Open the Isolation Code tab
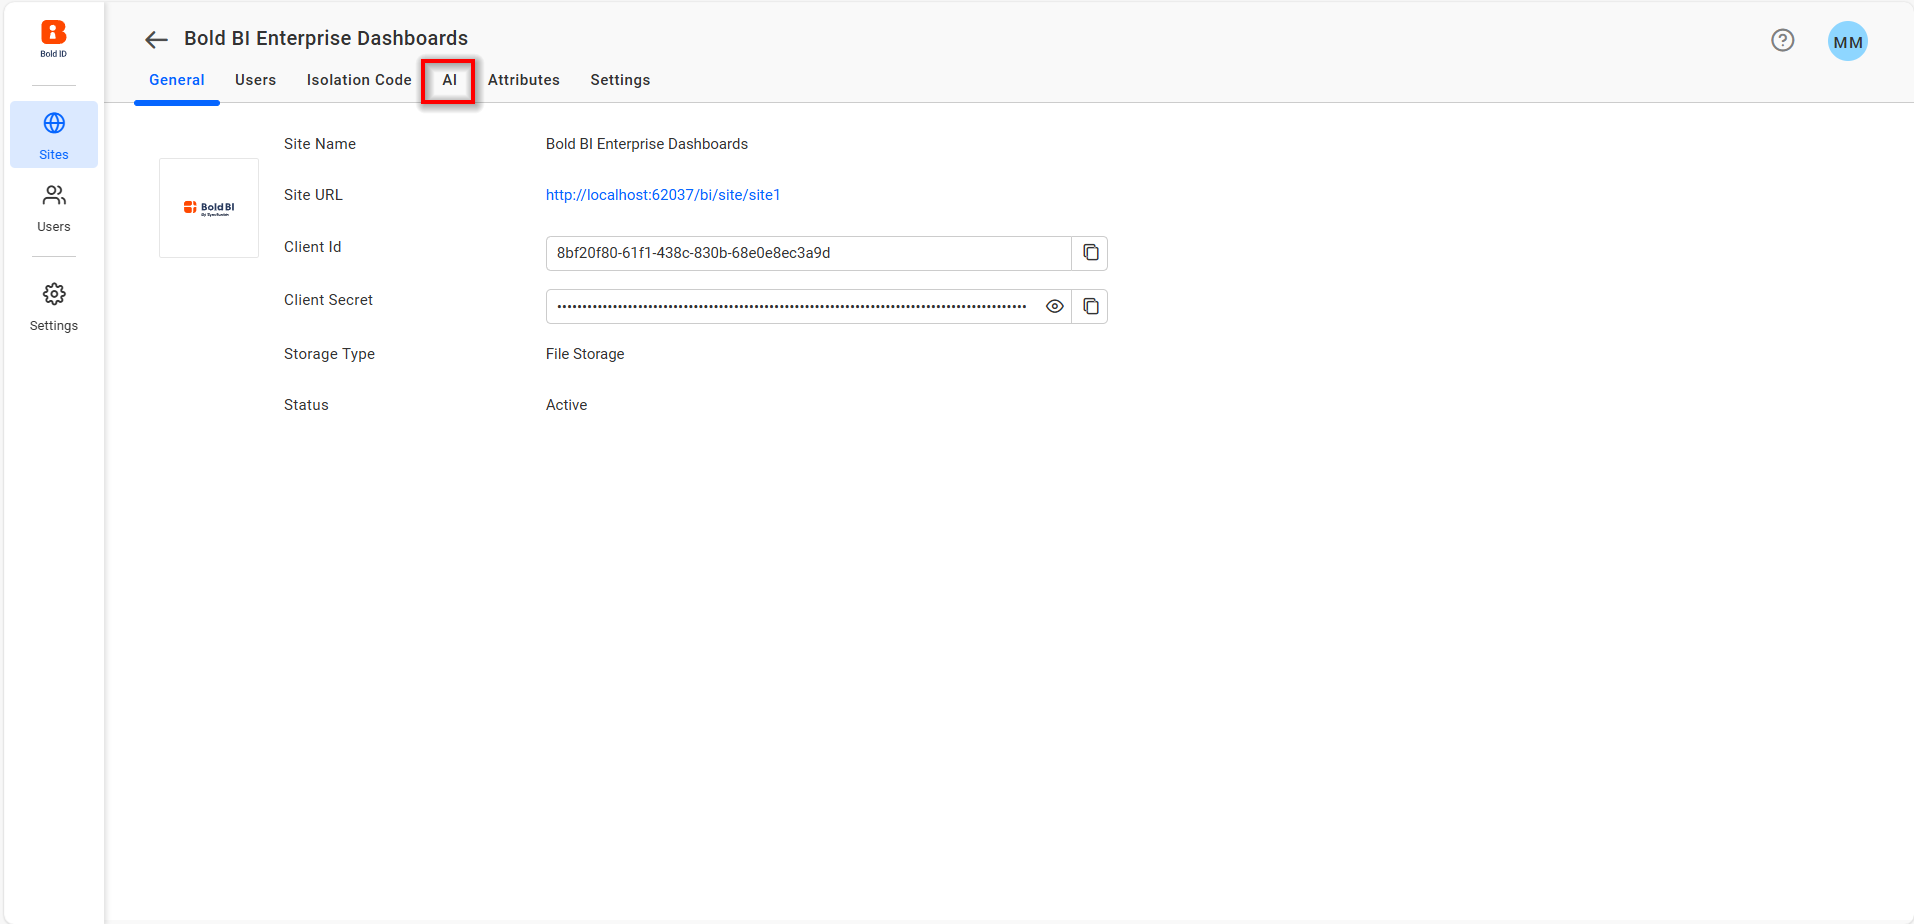The image size is (1914, 924). [x=359, y=80]
